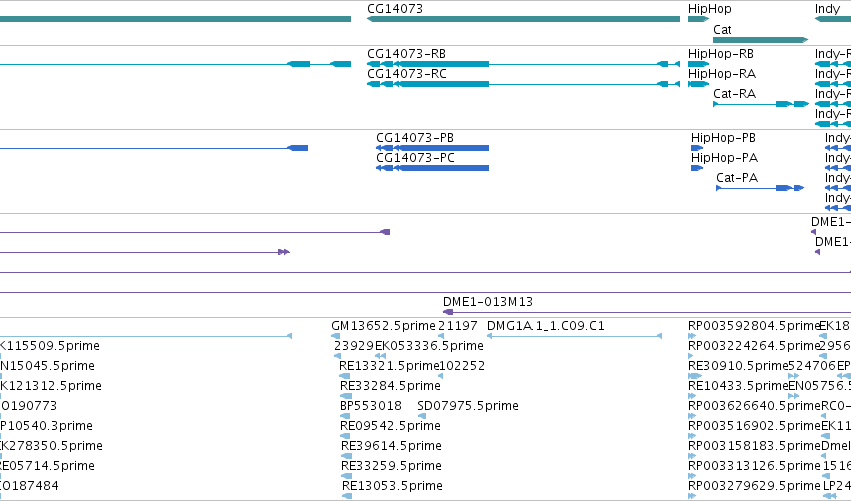Select the RE13053.5prime EST glyph
Viewport: 851px width, 501px height.
(x=347, y=496)
